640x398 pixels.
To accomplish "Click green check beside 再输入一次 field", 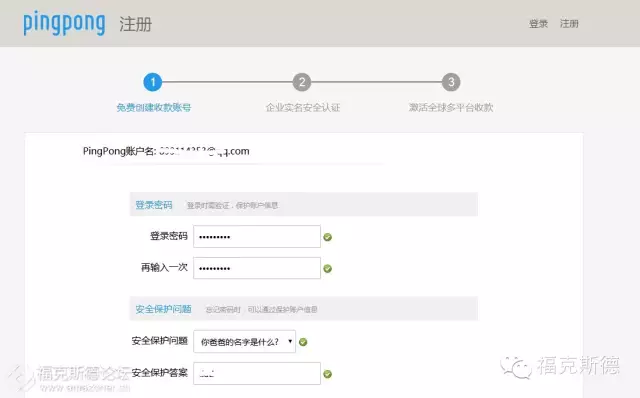I will (x=327, y=269).
